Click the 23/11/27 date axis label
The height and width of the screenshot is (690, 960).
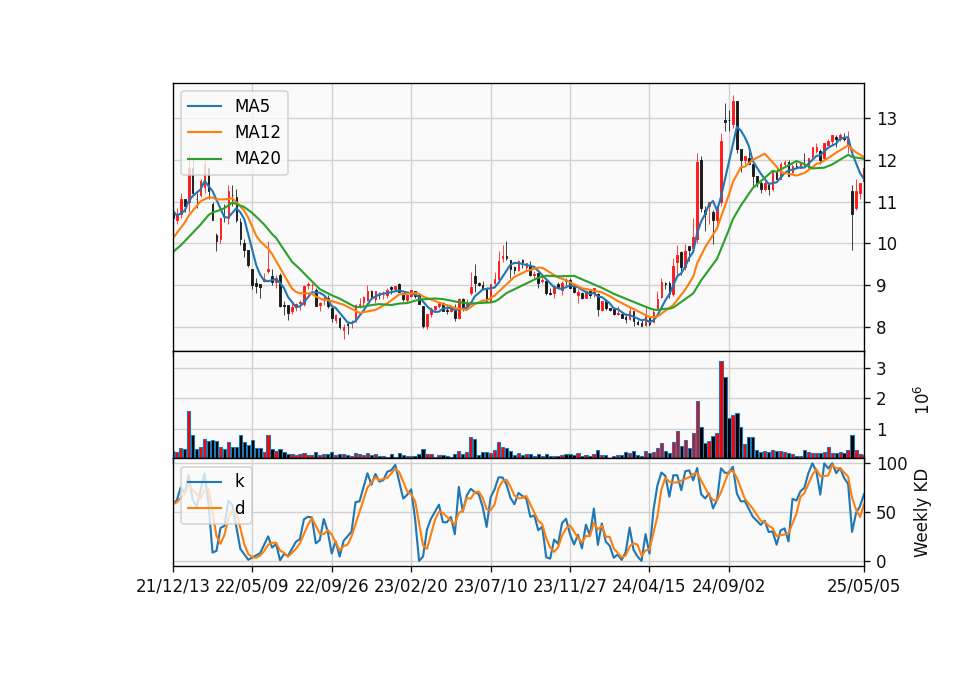point(570,587)
